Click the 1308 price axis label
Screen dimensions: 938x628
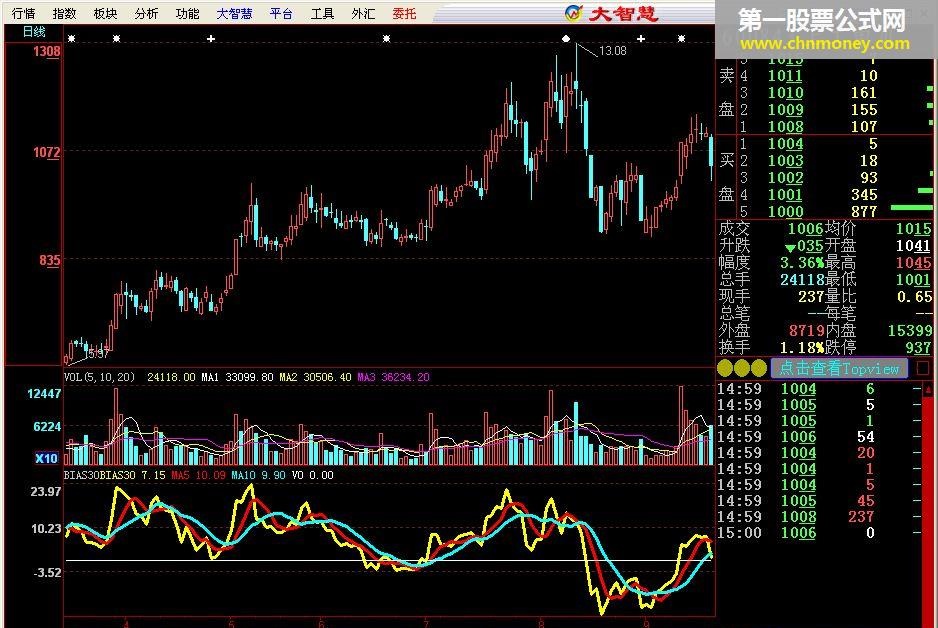[x=47, y=51]
